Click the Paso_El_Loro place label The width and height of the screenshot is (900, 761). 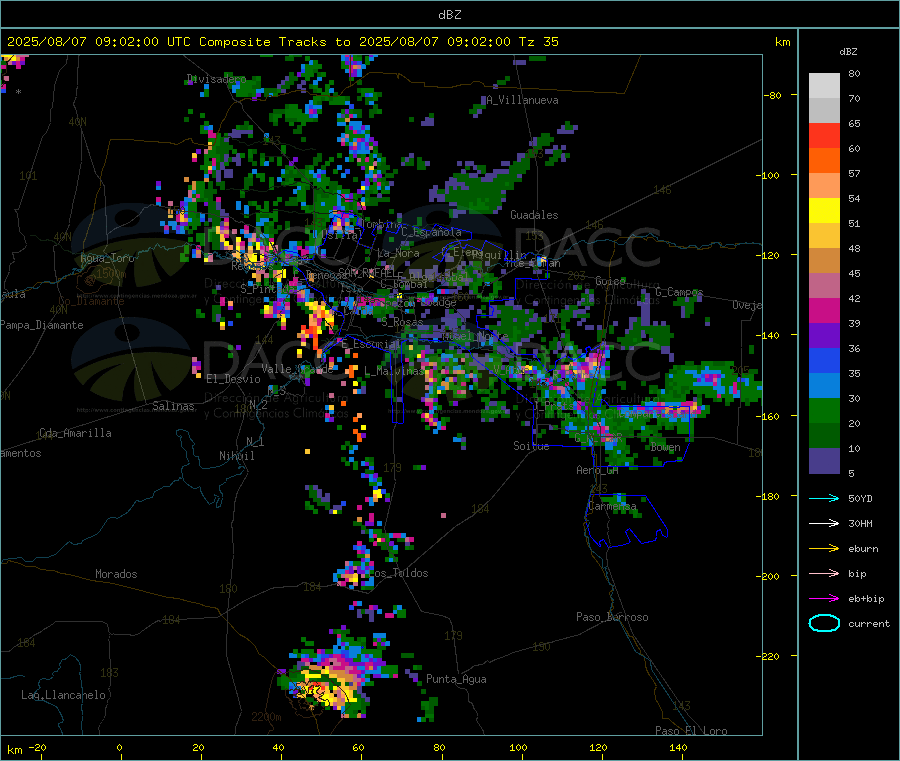click(691, 731)
